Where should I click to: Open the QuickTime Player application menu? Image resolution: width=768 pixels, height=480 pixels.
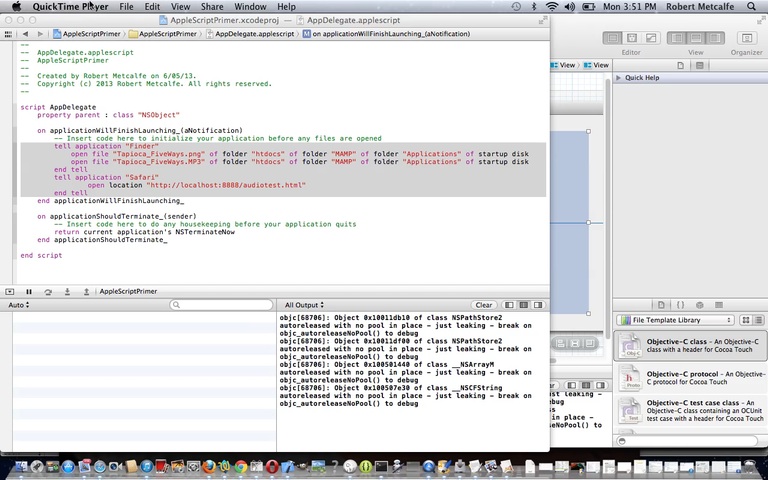[x=71, y=6]
